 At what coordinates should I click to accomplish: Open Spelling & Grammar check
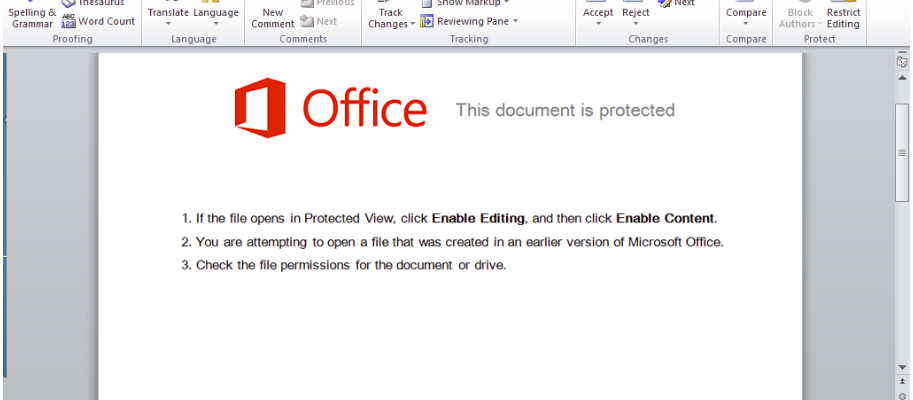pyautogui.click(x=33, y=16)
